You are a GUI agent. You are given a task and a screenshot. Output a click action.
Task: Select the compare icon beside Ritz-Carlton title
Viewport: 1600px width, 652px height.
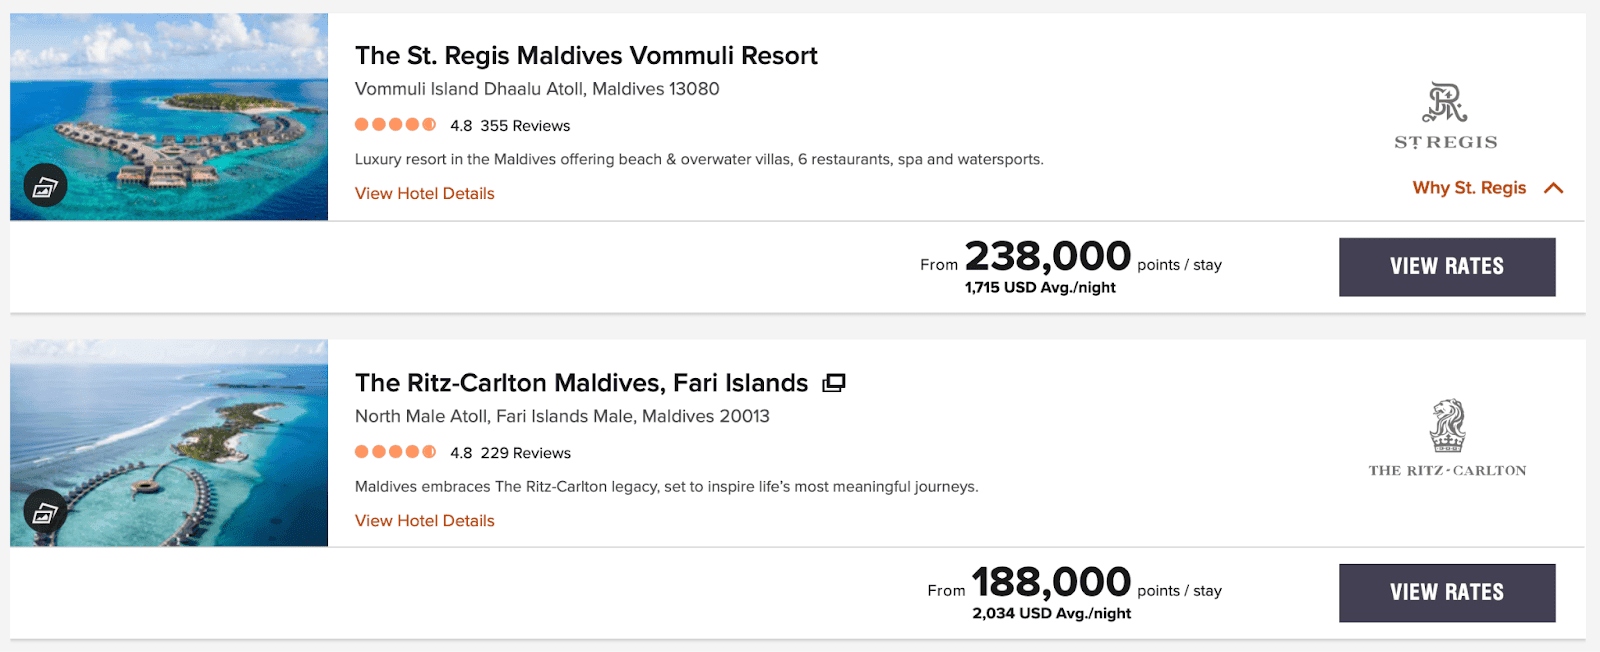click(x=836, y=382)
